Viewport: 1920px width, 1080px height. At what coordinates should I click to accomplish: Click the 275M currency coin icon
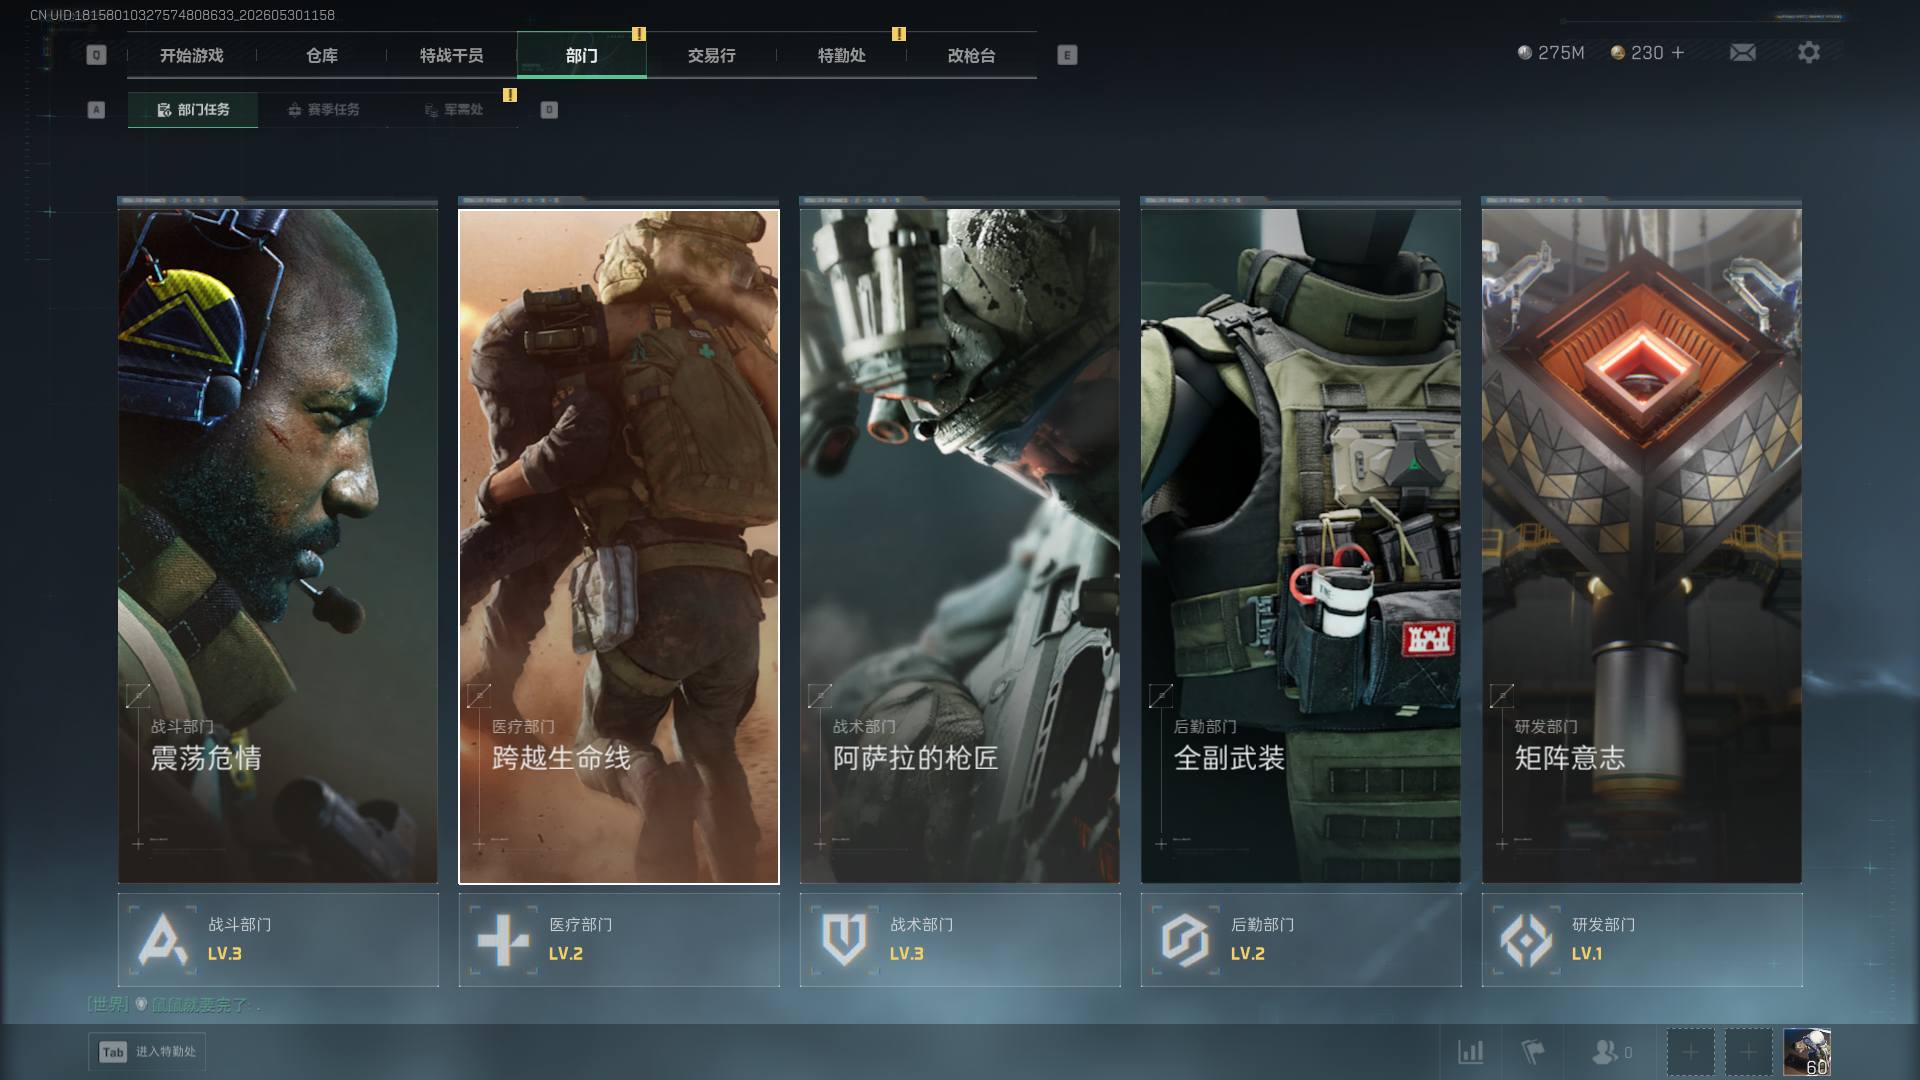1524,52
